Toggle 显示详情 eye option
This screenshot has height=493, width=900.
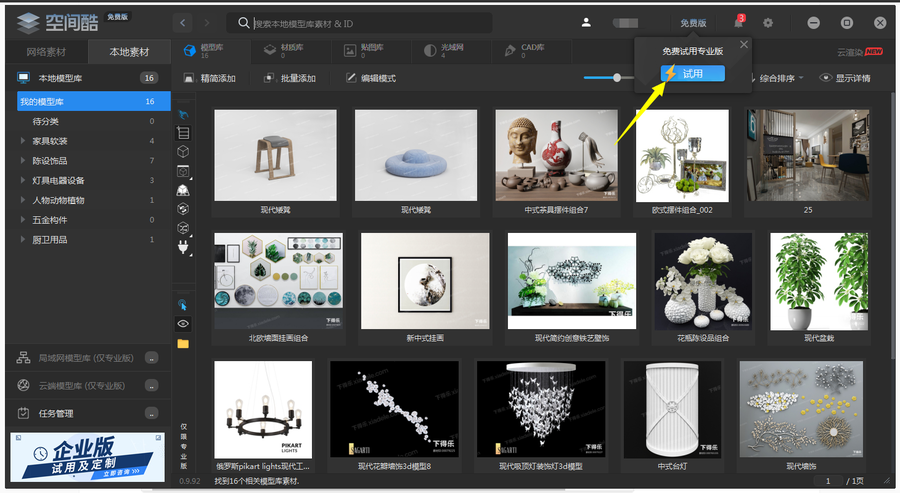tap(845, 78)
